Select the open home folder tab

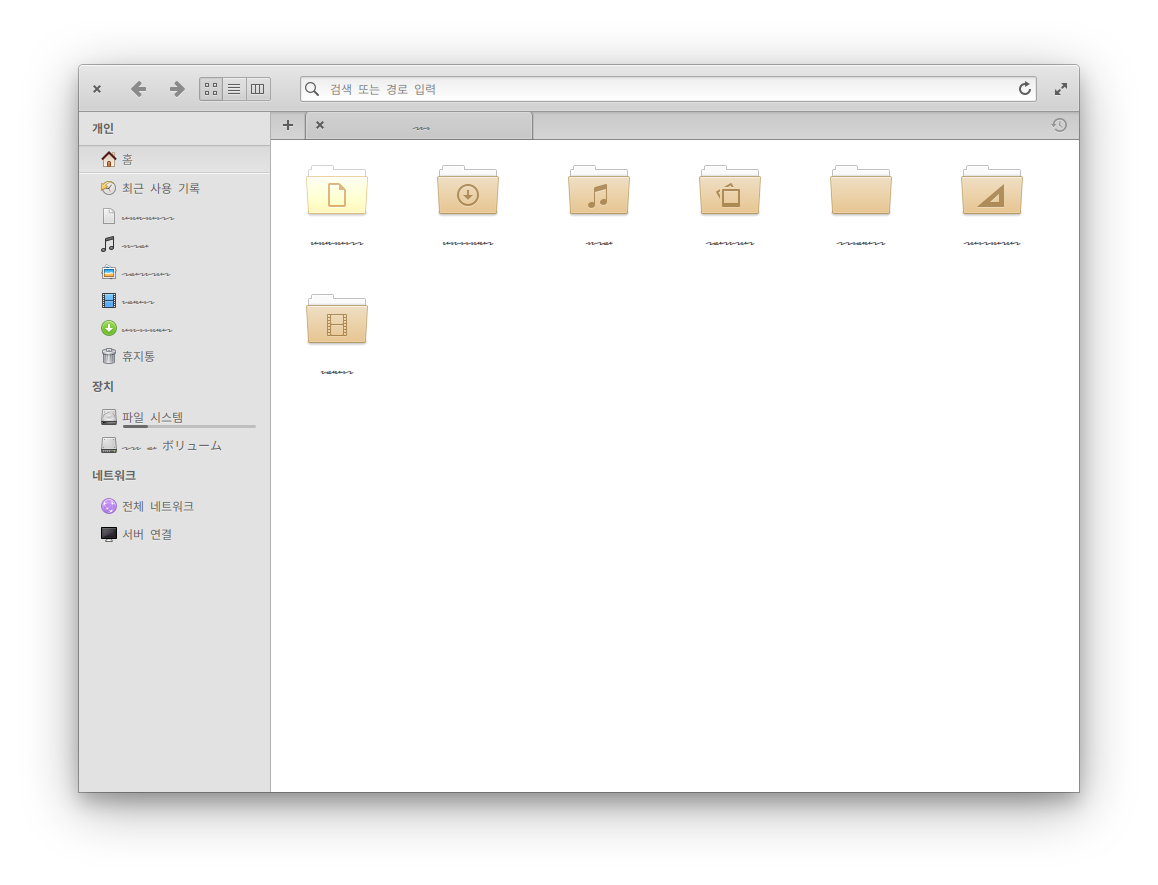[x=419, y=126]
